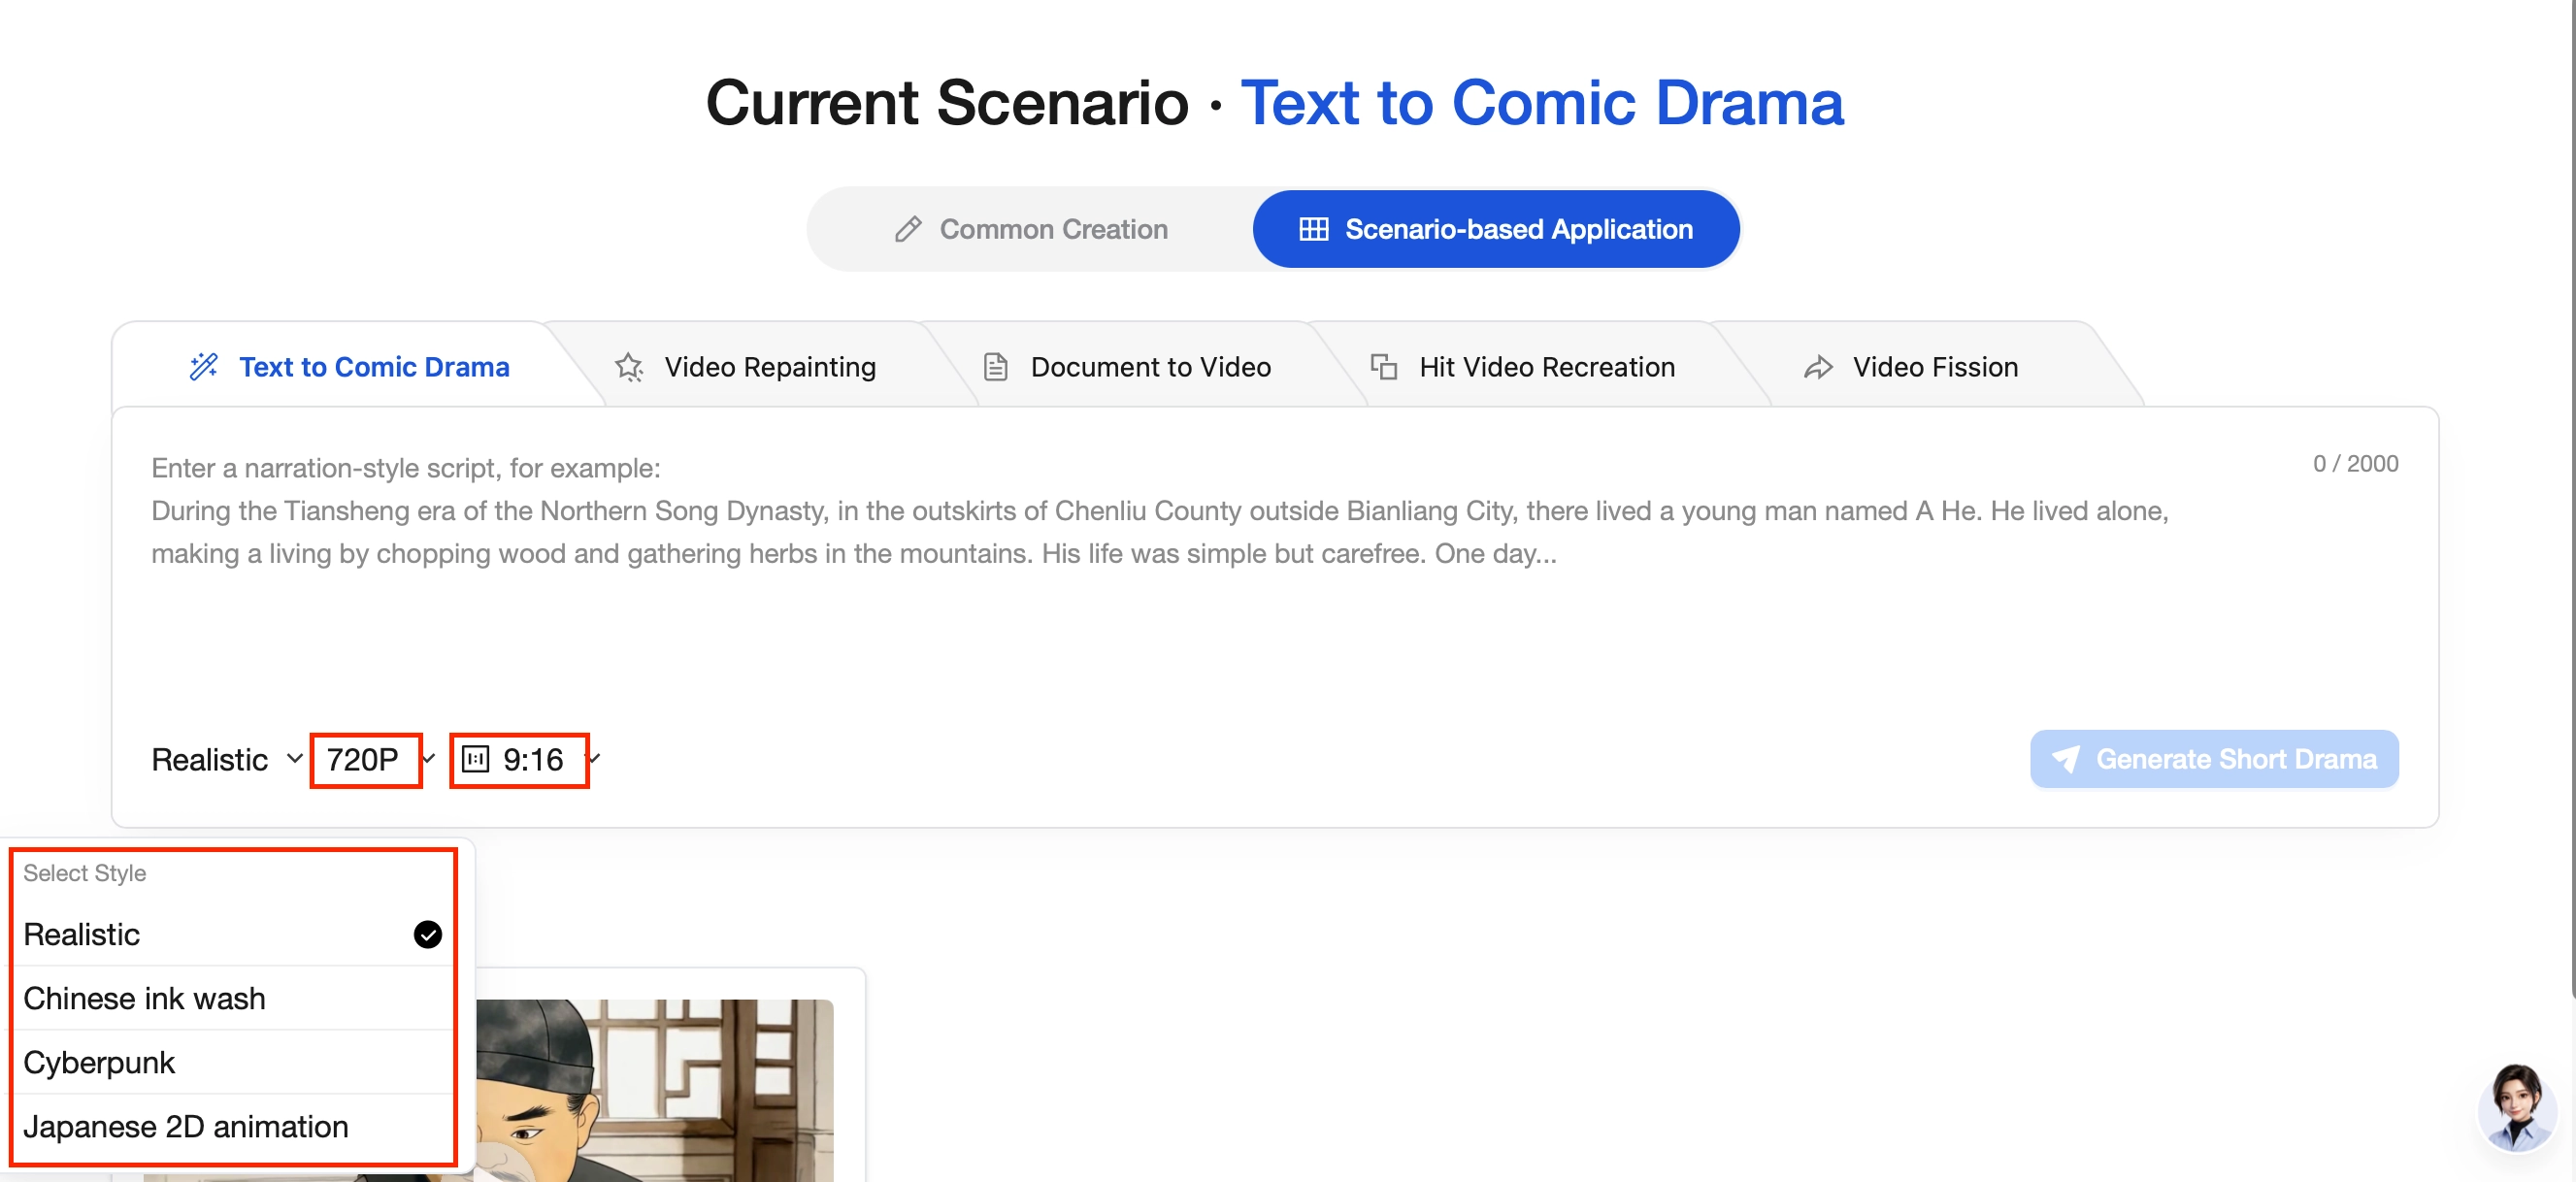Open the assistant avatar chat
The width and height of the screenshot is (2576, 1182).
[2516, 1108]
